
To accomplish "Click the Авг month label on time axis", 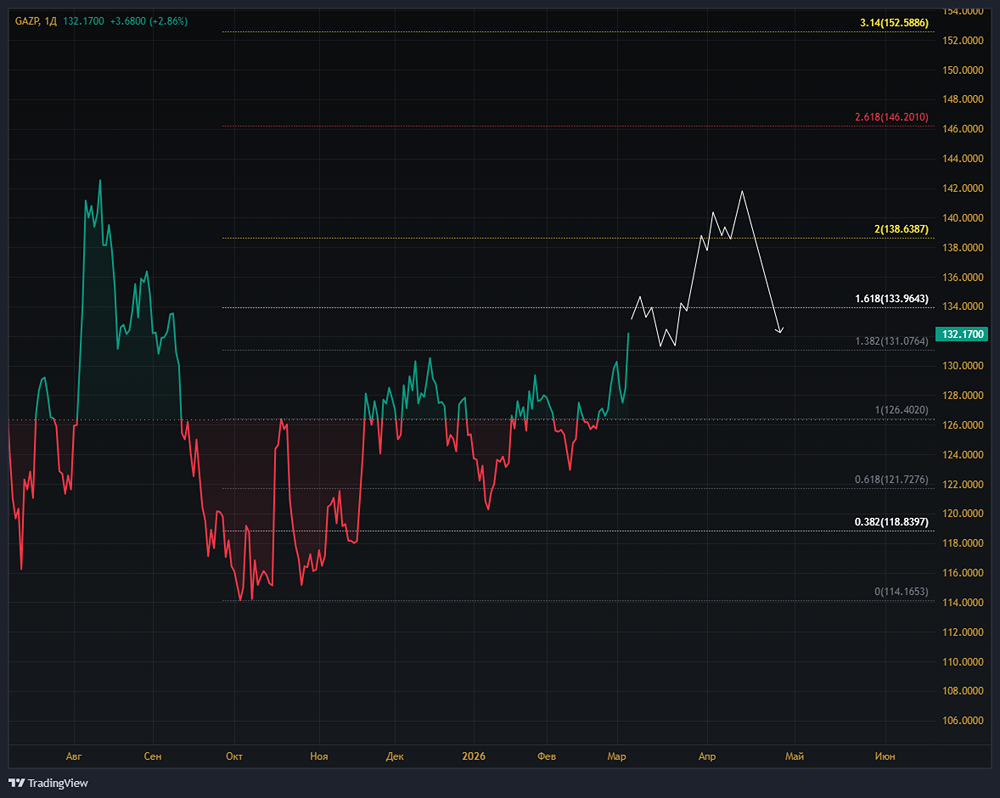I will [72, 757].
